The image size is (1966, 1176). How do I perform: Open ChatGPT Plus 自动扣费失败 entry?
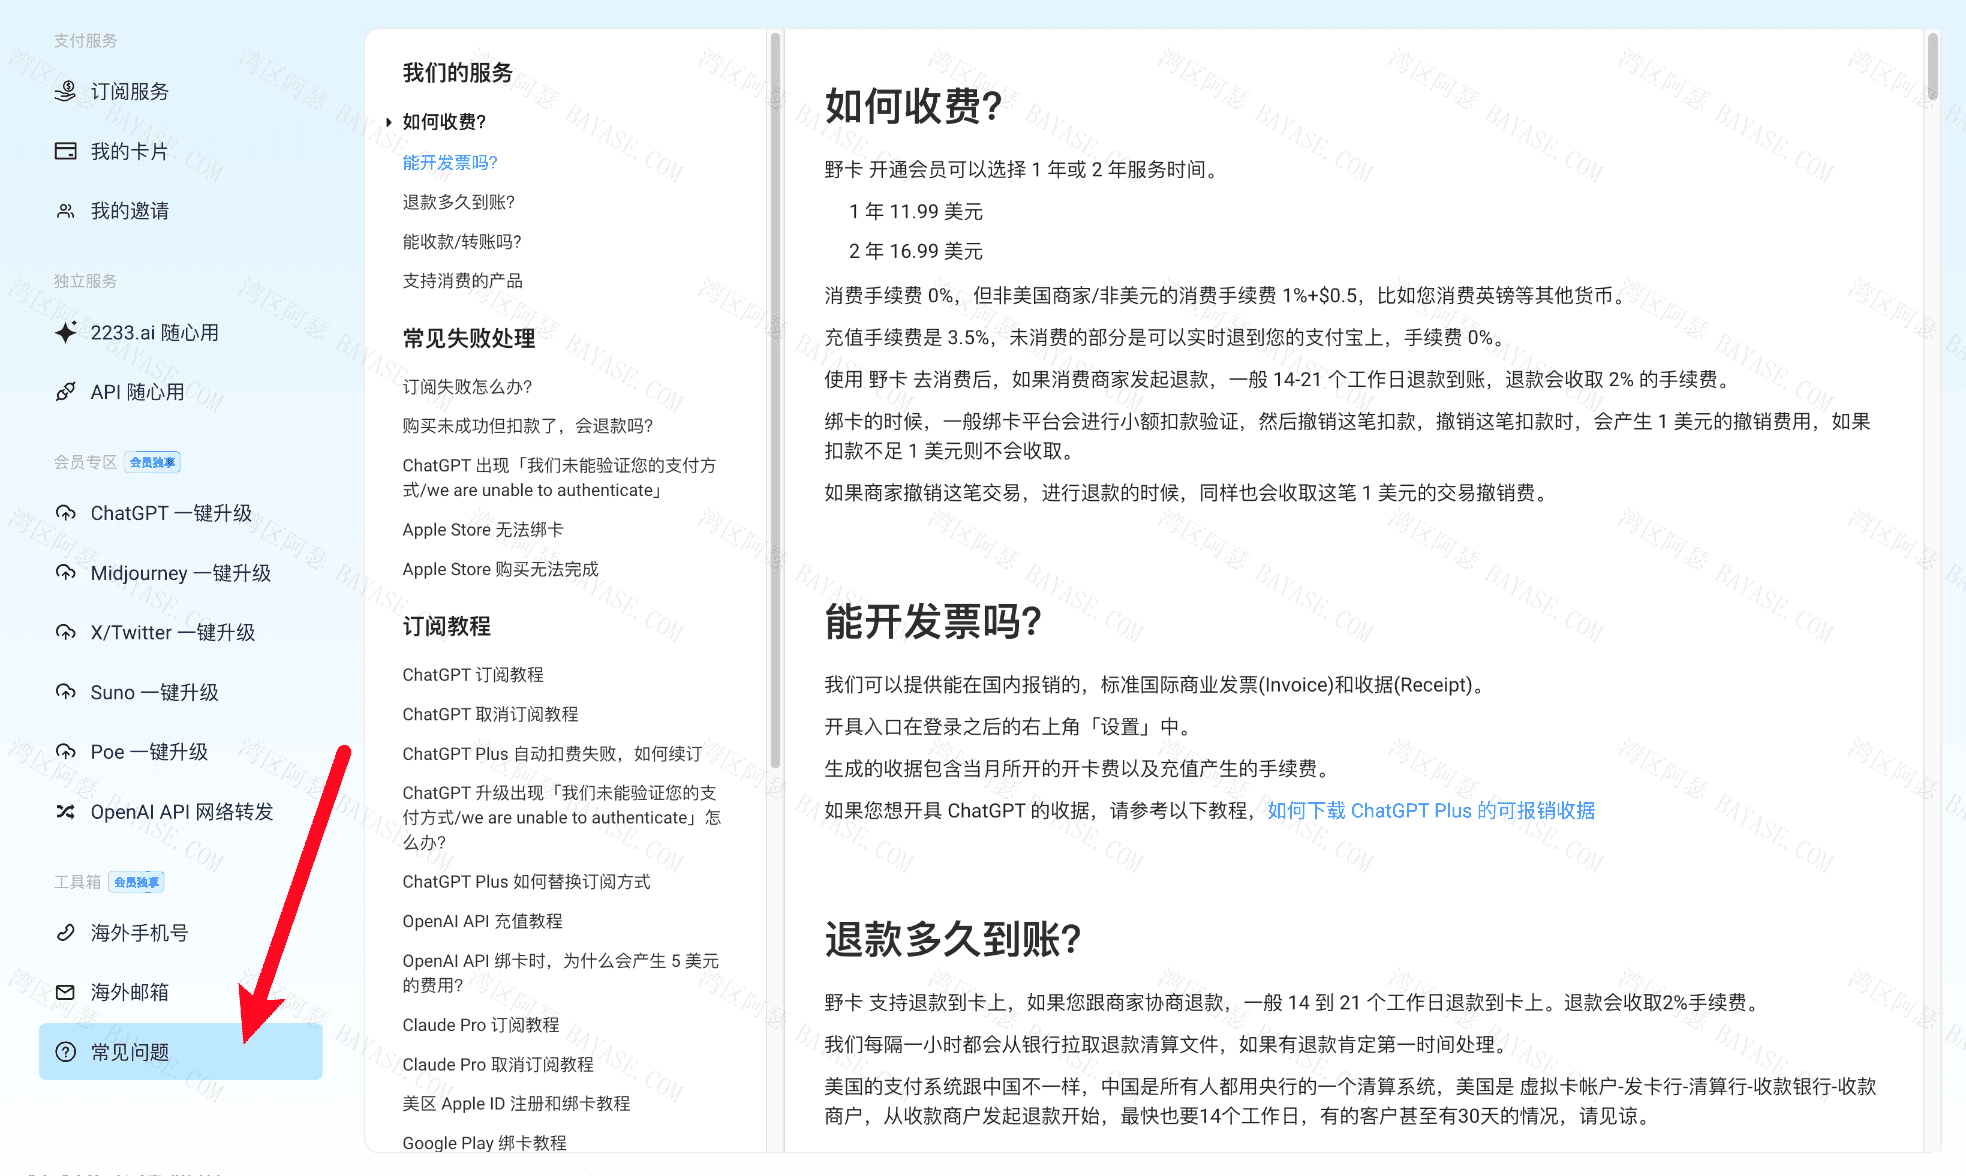(553, 753)
